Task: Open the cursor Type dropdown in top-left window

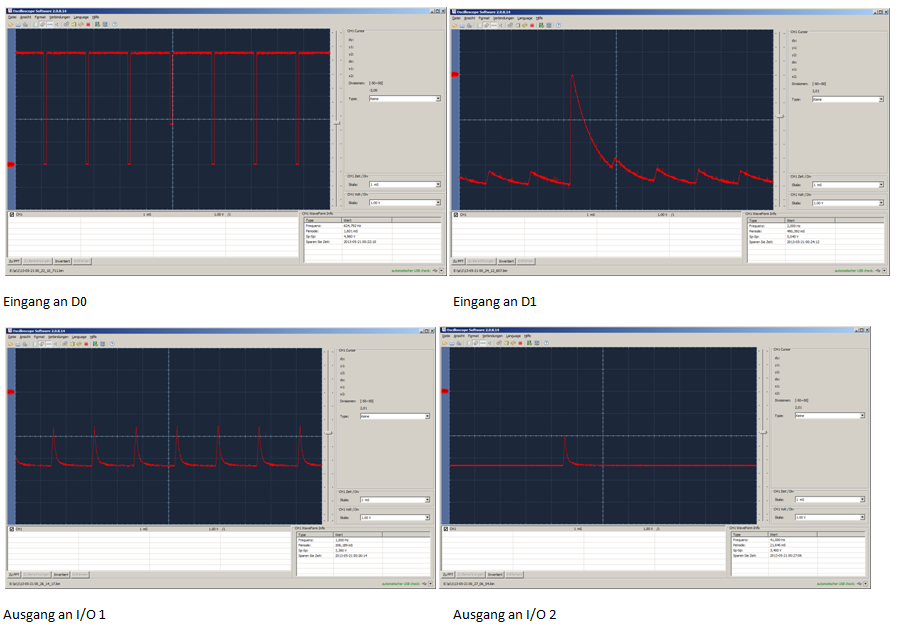Action: click(403, 99)
